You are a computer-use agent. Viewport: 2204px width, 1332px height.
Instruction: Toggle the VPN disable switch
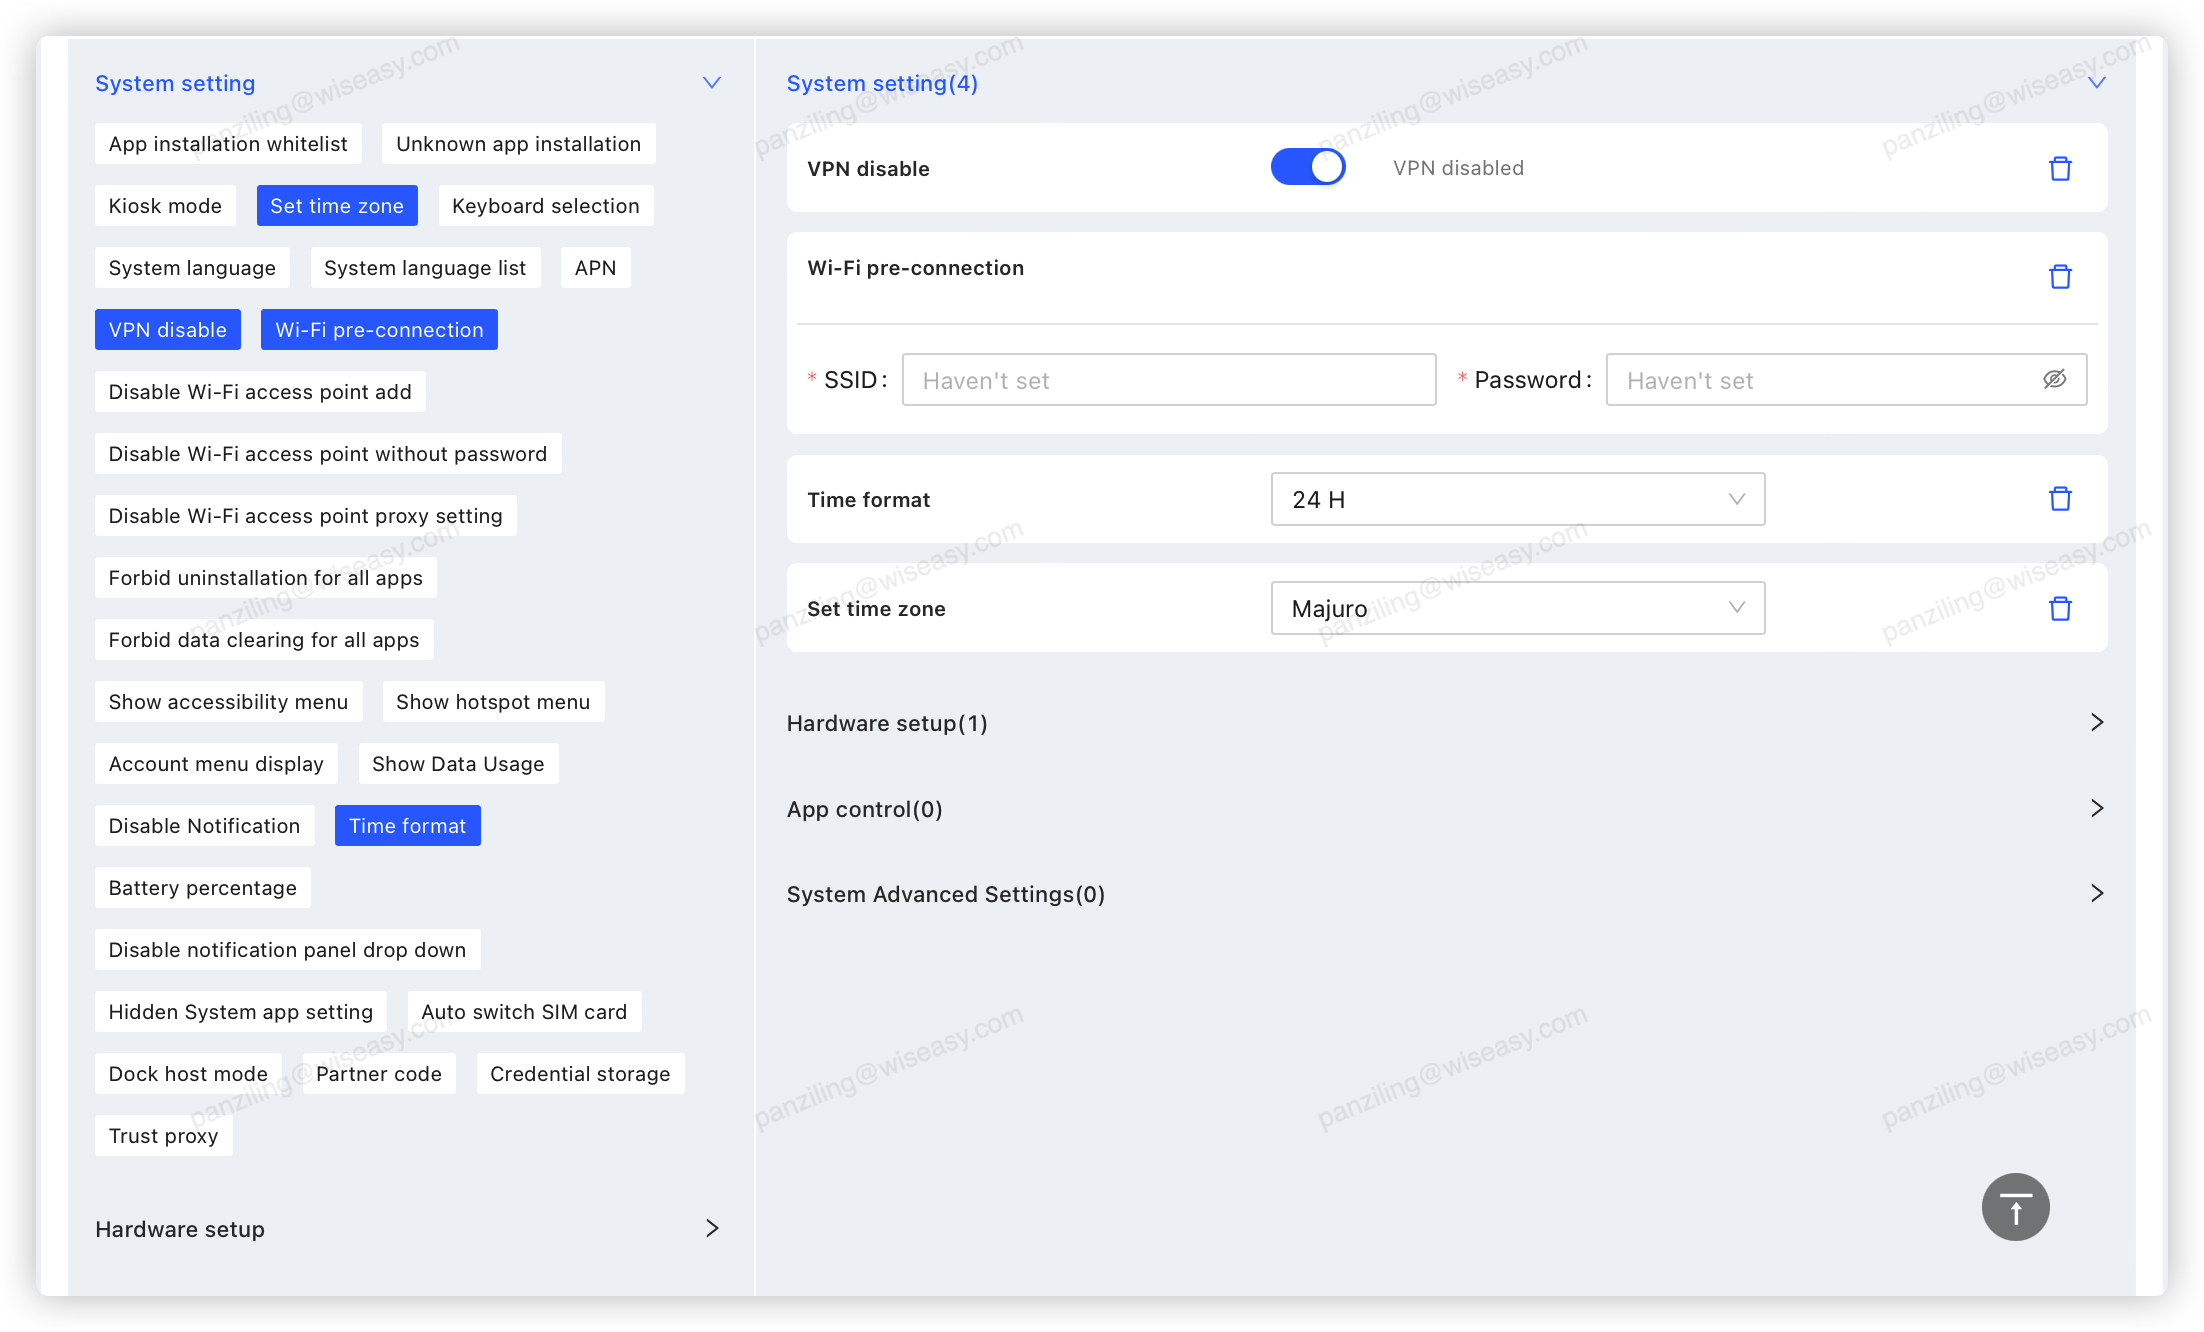coord(1308,167)
